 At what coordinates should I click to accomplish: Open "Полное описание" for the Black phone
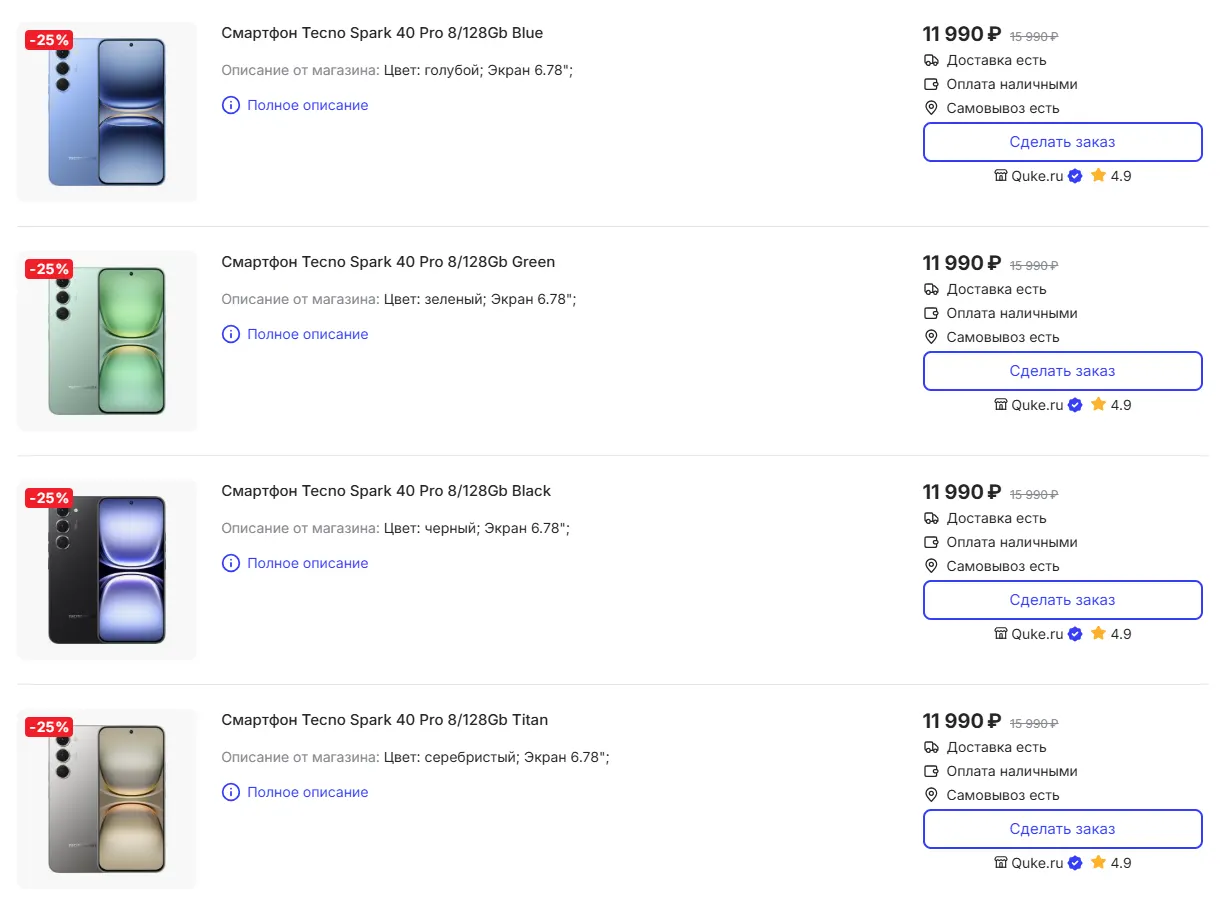pos(307,563)
